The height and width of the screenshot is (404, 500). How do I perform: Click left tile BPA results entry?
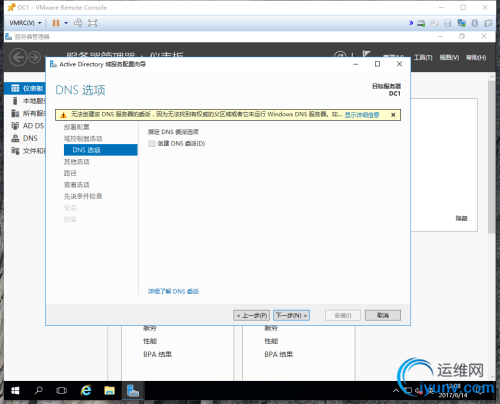click(x=157, y=354)
